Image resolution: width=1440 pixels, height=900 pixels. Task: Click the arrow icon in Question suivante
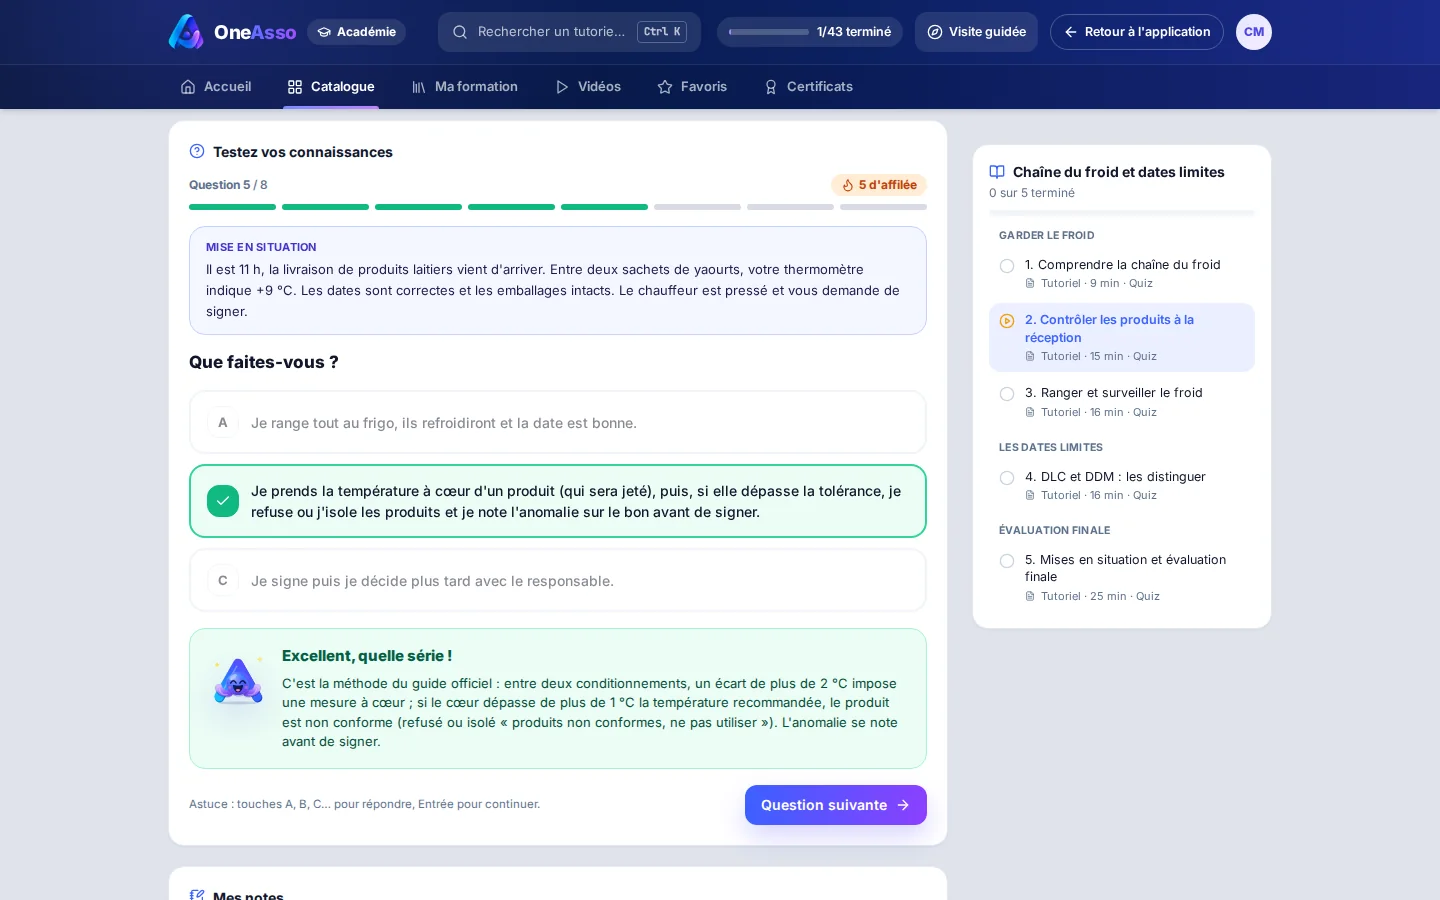tap(903, 805)
